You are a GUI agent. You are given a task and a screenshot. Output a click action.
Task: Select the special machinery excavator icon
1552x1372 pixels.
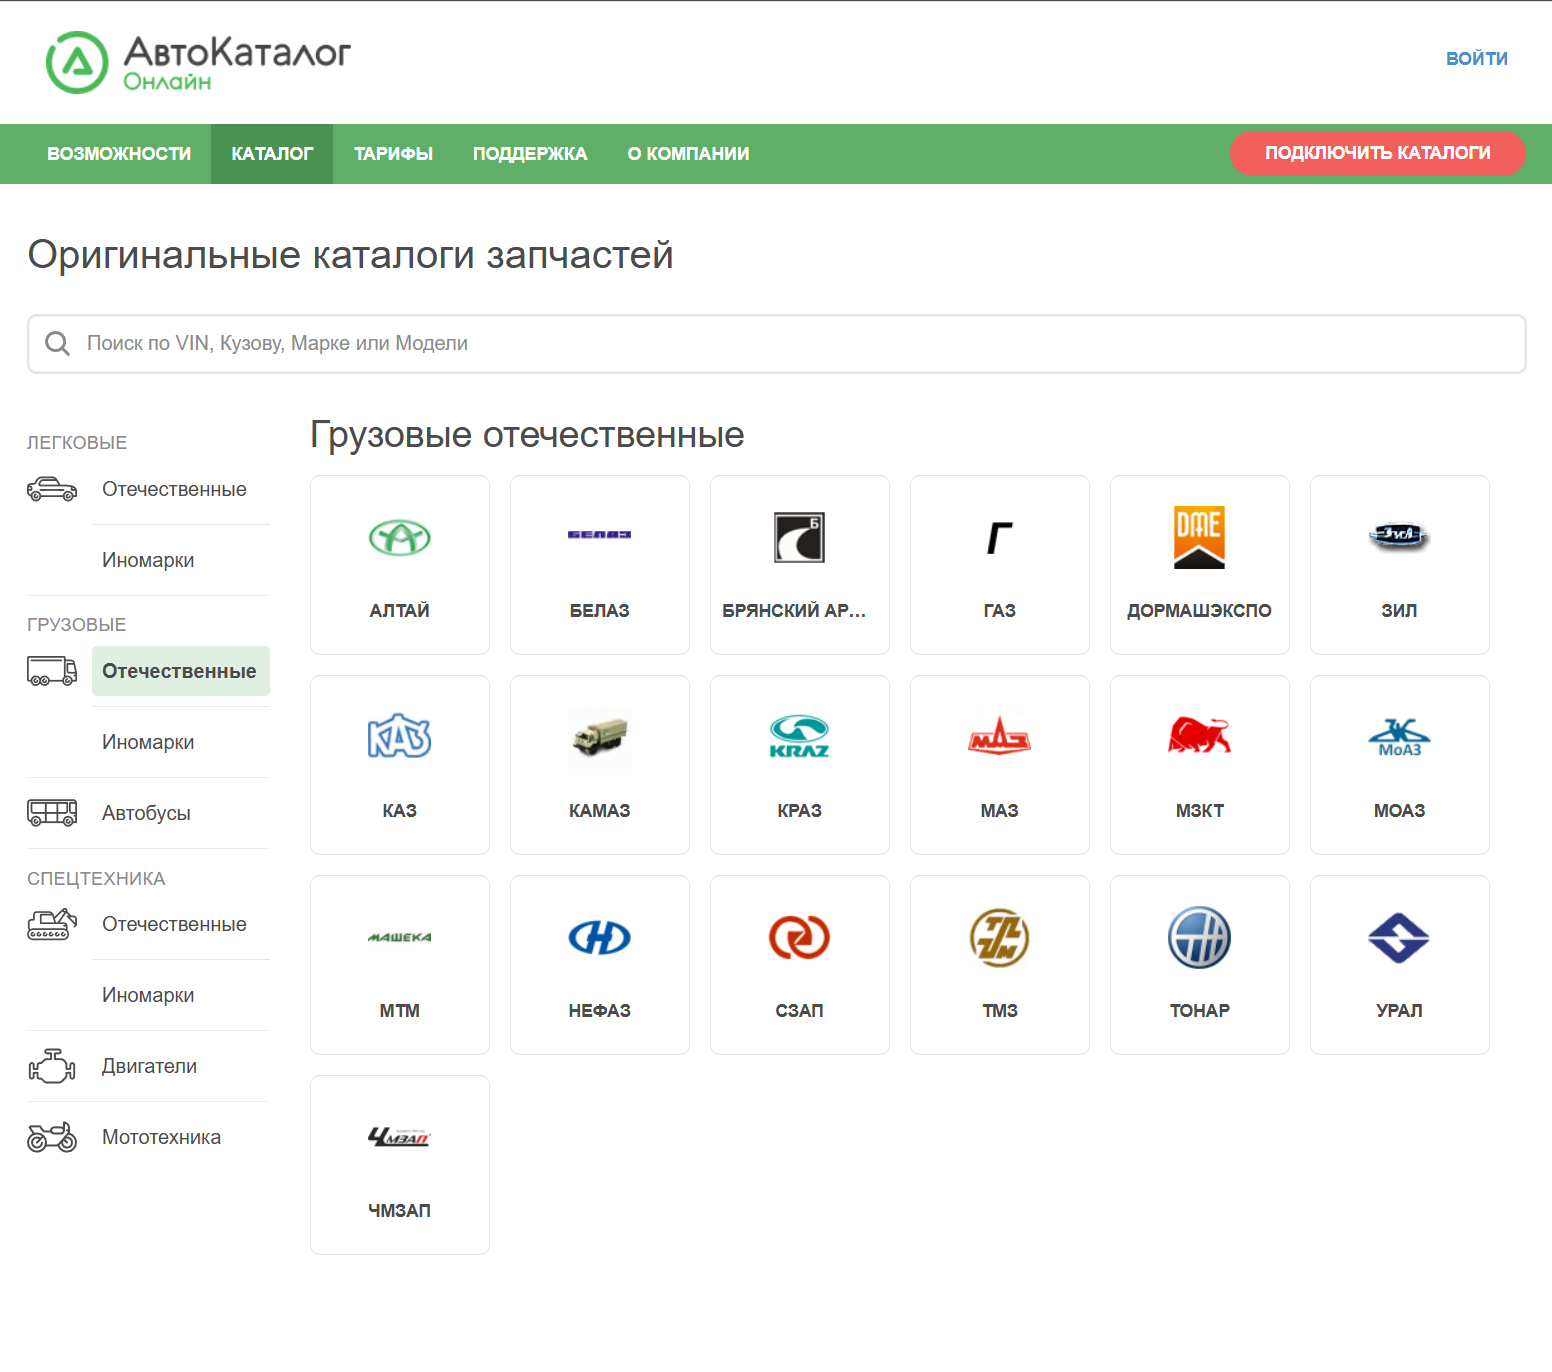52,924
